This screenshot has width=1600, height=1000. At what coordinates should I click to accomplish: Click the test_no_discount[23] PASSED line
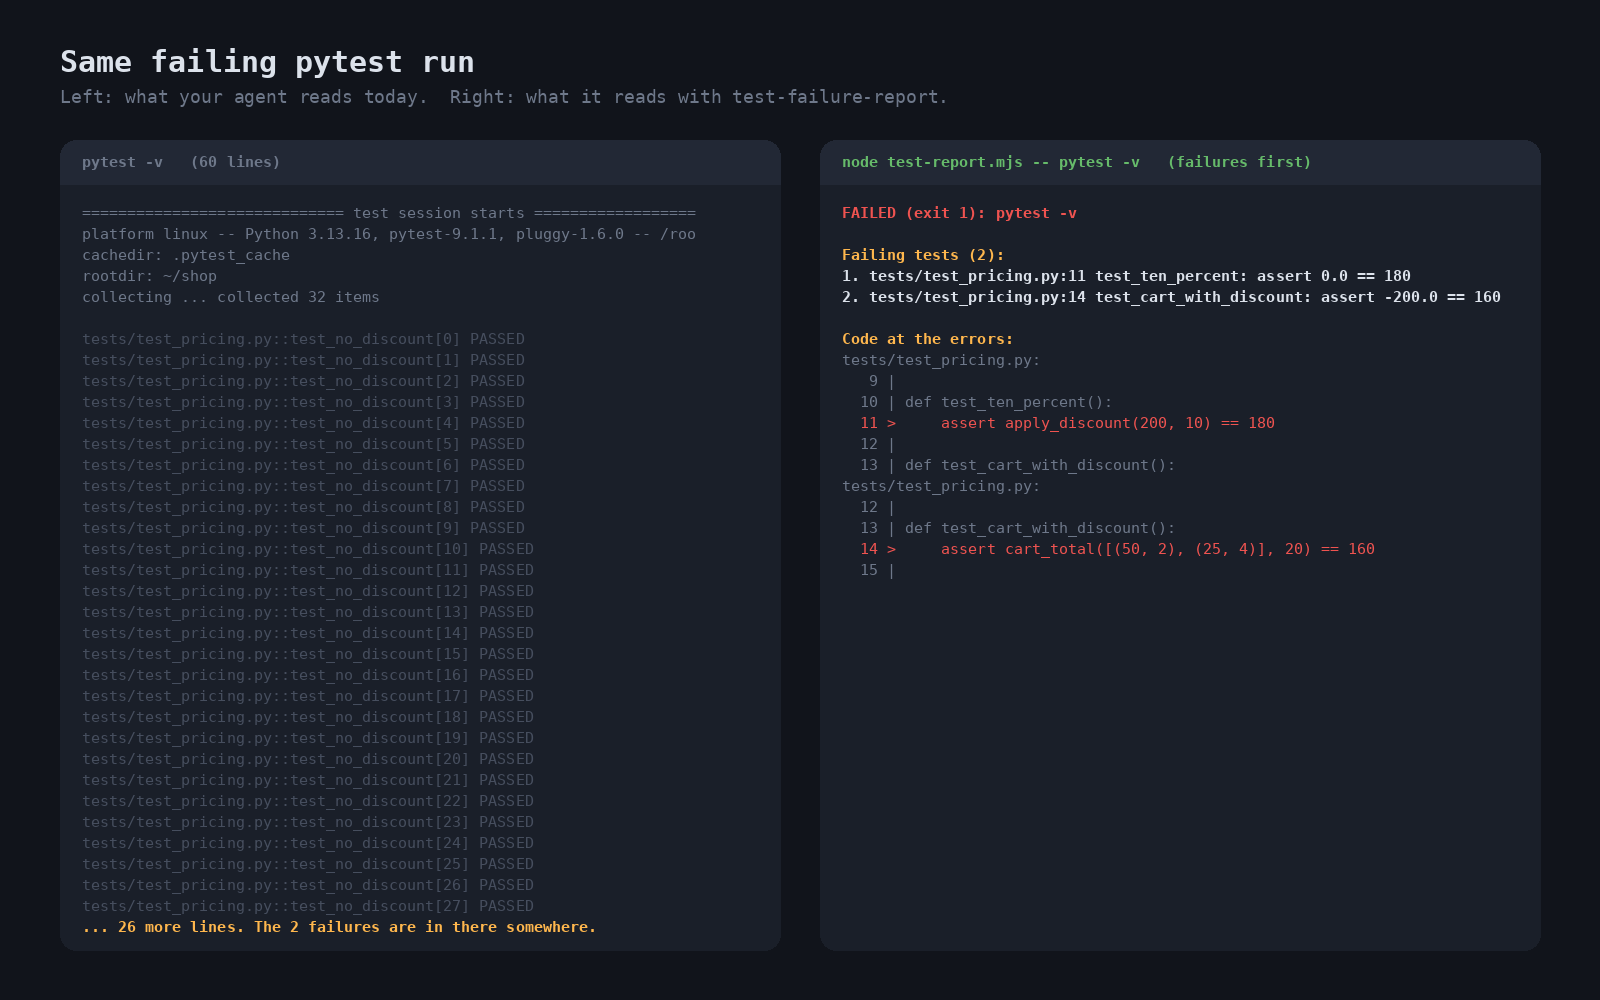tap(308, 822)
